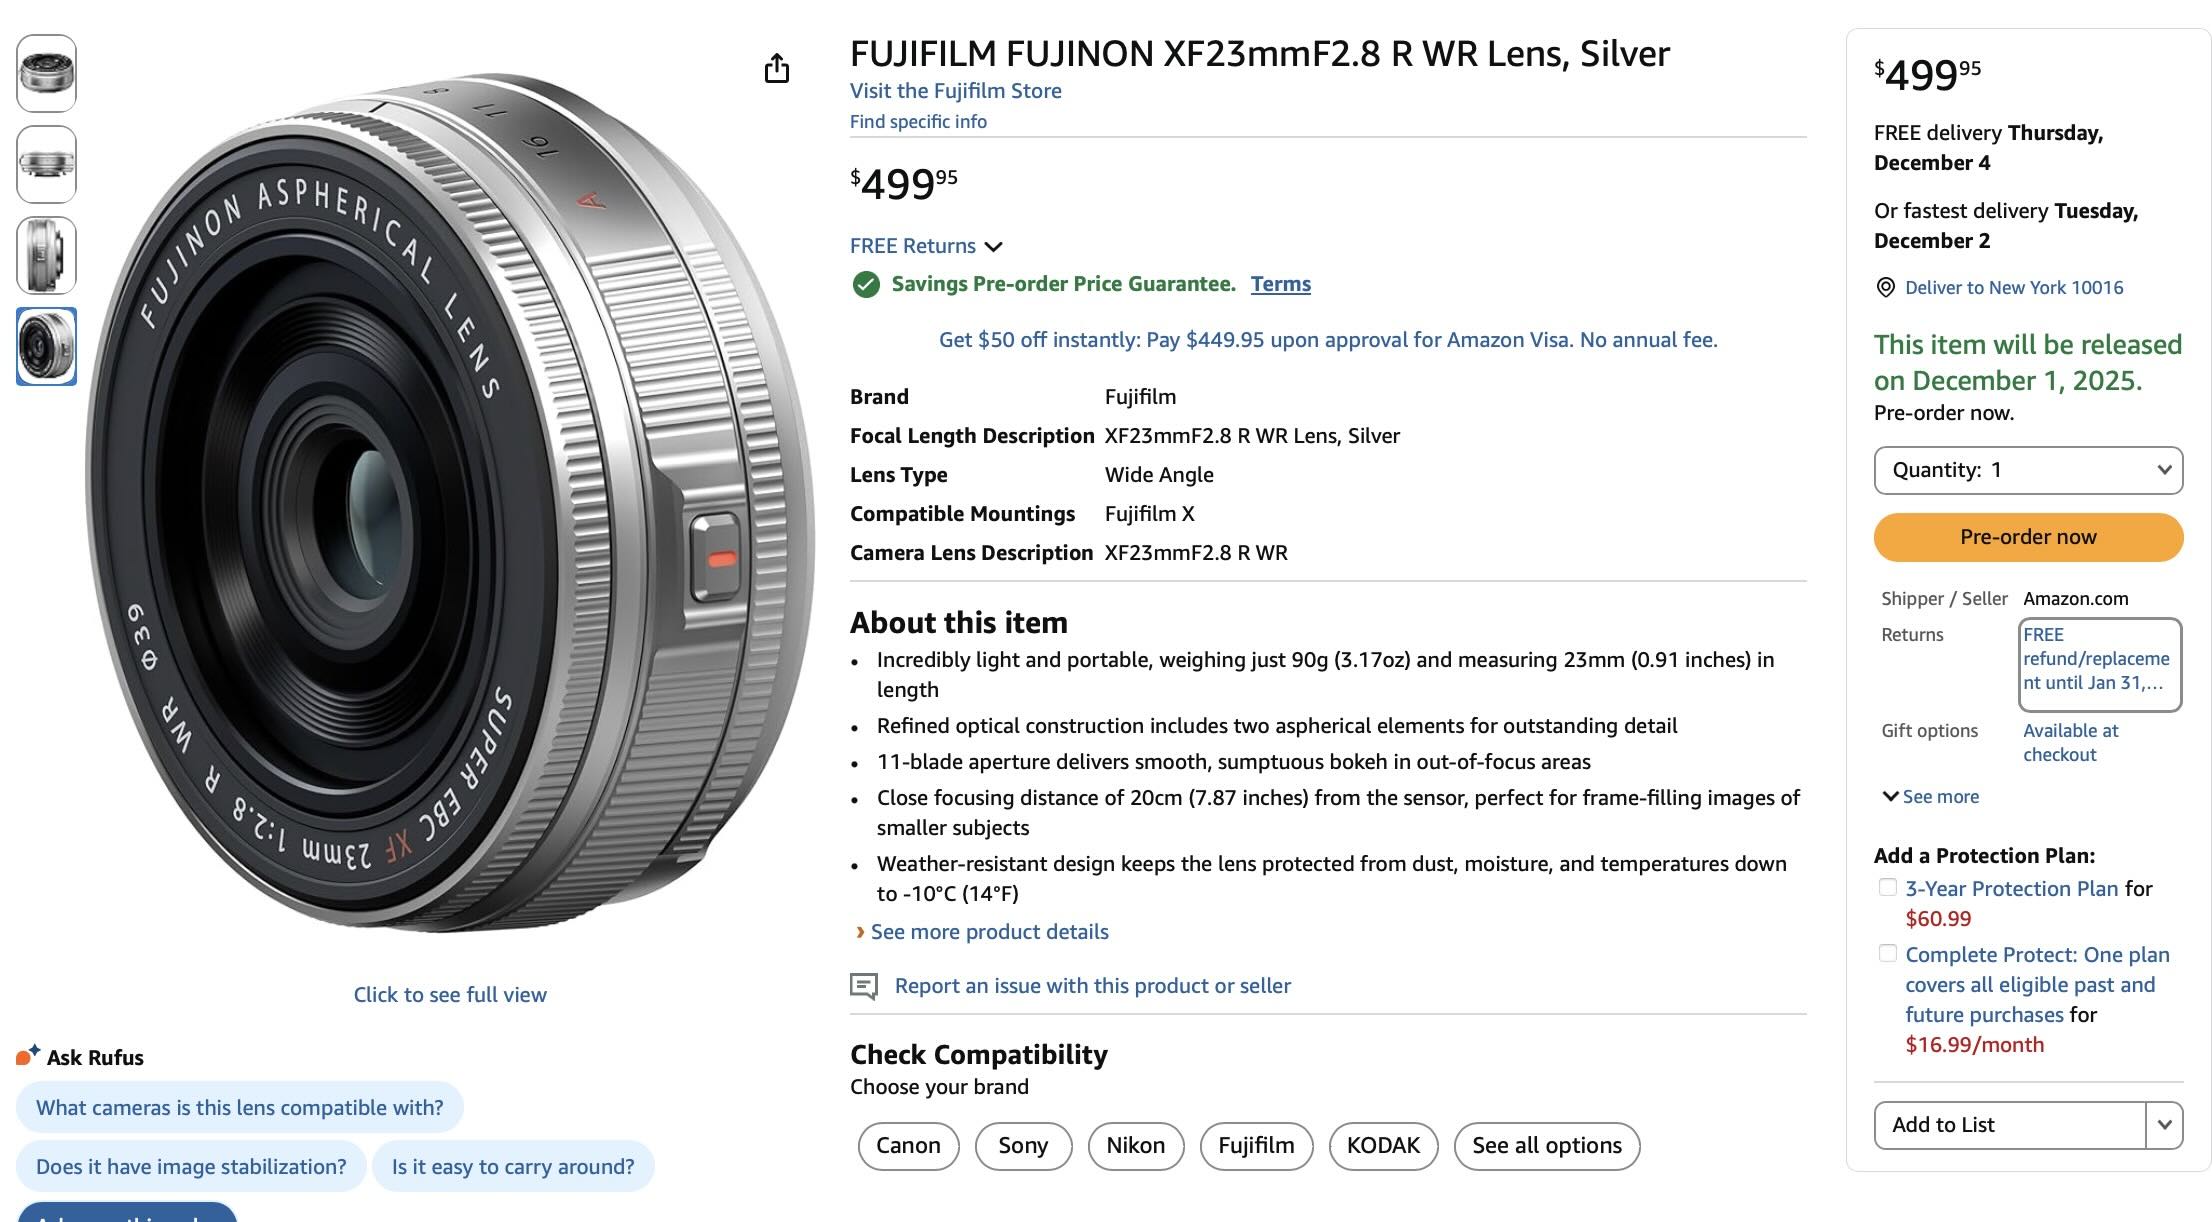Image resolution: width=2212 pixels, height=1222 pixels.
Task: Expand the FREE Returns details chevron
Action: pyautogui.click(x=994, y=246)
